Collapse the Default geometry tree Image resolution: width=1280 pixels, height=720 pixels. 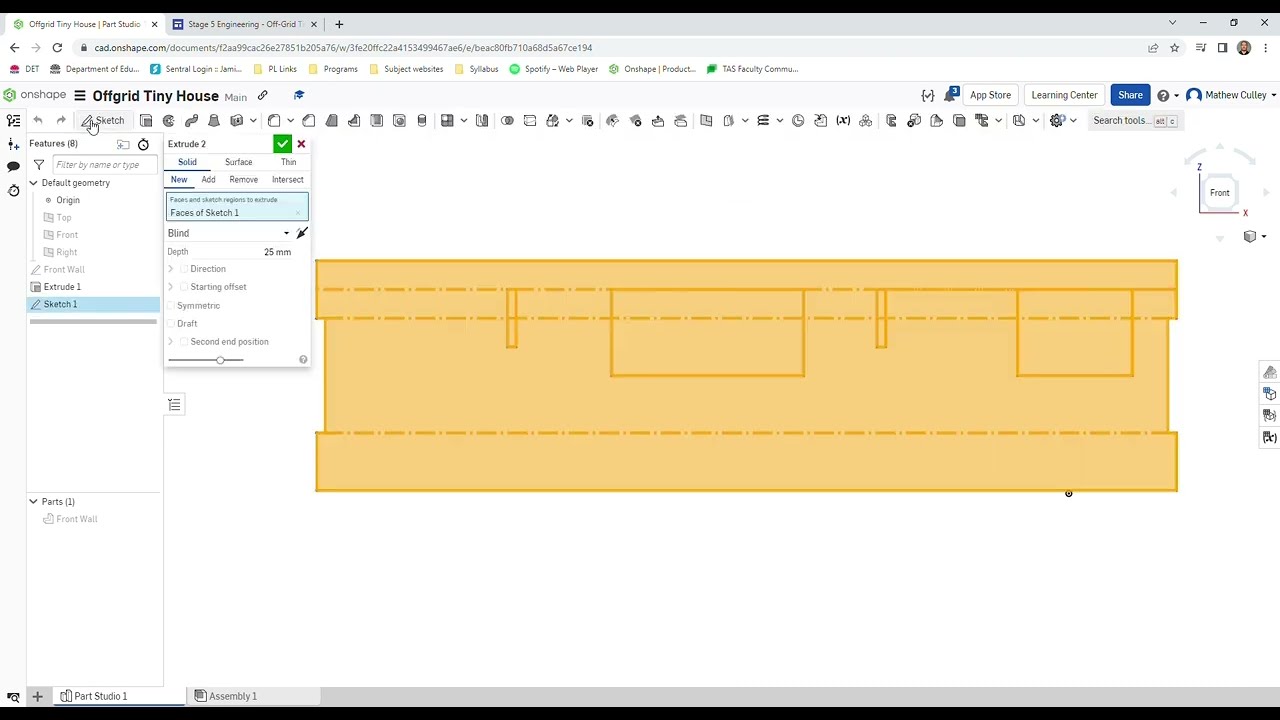point(33,183)
